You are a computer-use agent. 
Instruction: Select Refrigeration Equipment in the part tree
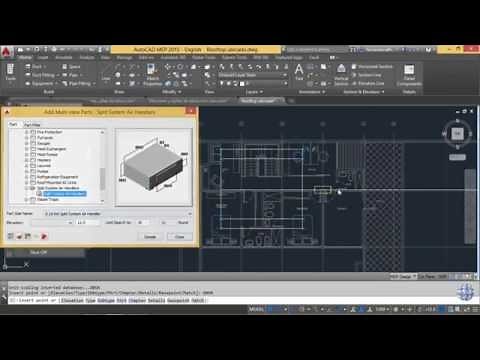coord(57,177)
